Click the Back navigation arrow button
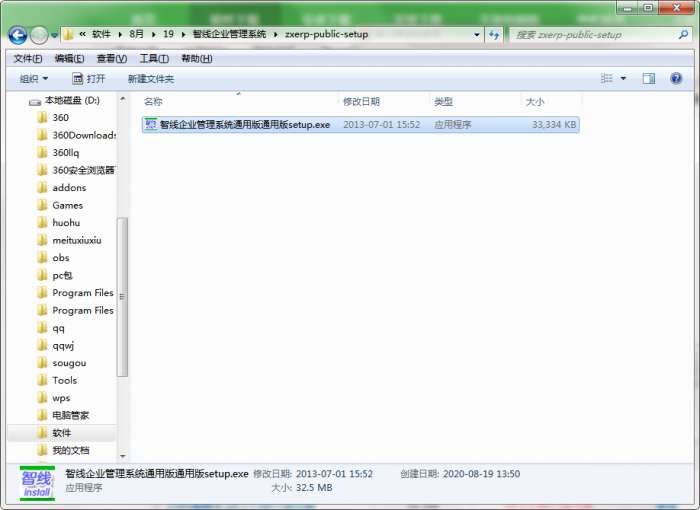The width and height of the screenshot is (700, 510). [18, 35]
